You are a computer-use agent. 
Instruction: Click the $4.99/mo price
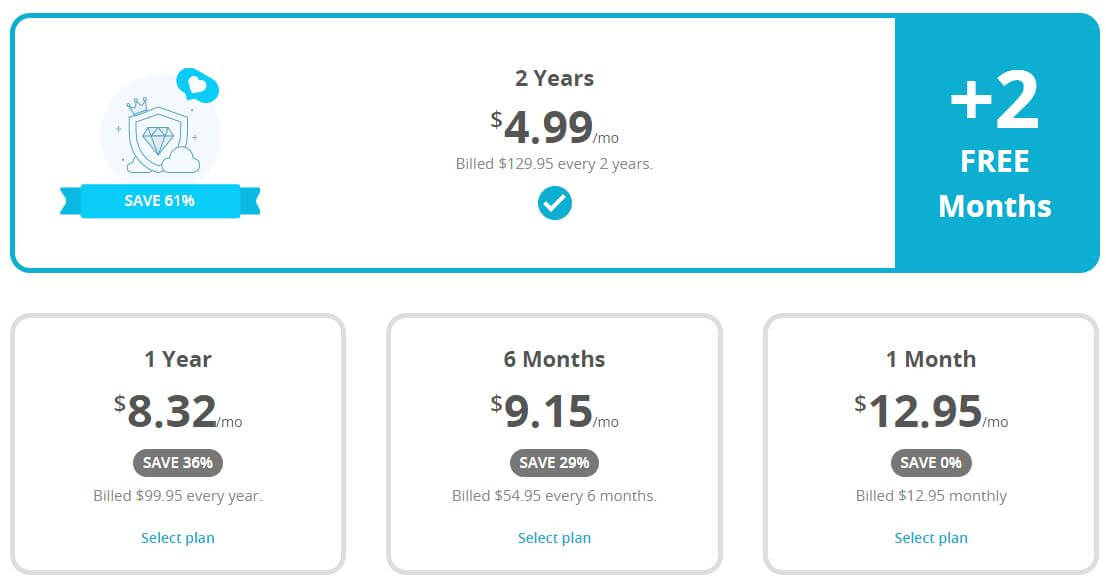click(554, 127)
